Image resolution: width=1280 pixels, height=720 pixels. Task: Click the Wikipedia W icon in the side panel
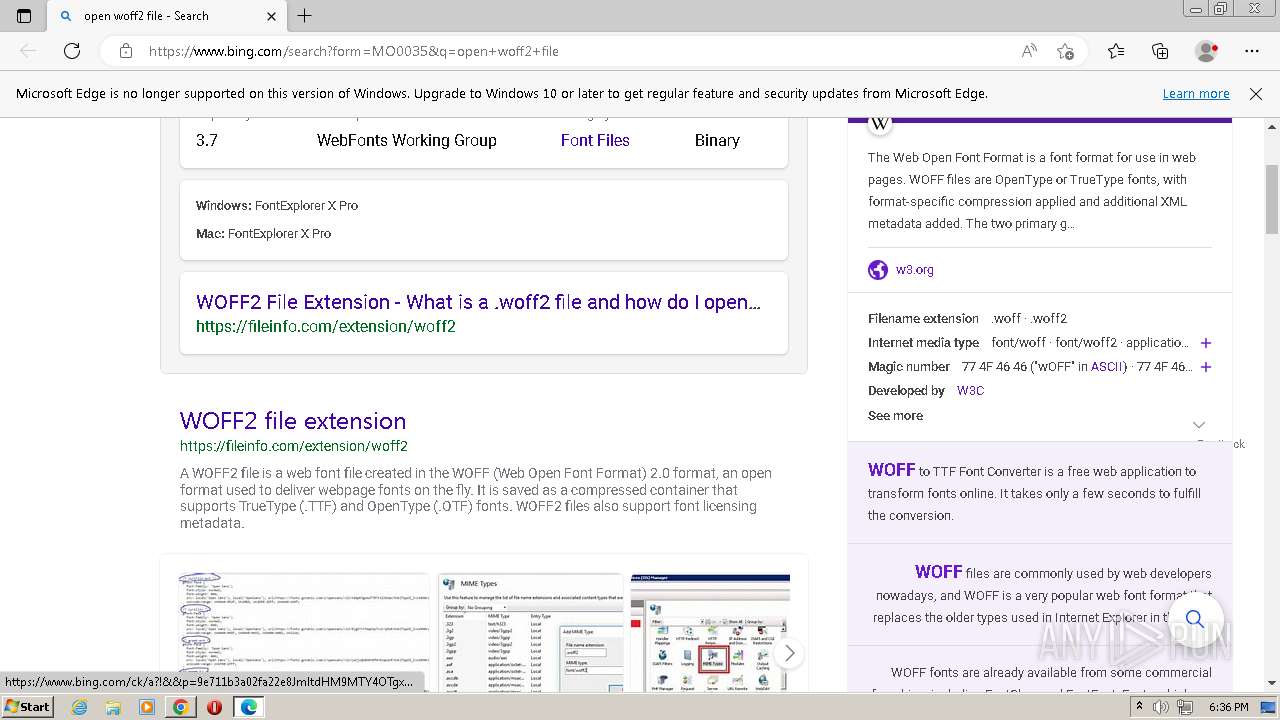[880, 123]
